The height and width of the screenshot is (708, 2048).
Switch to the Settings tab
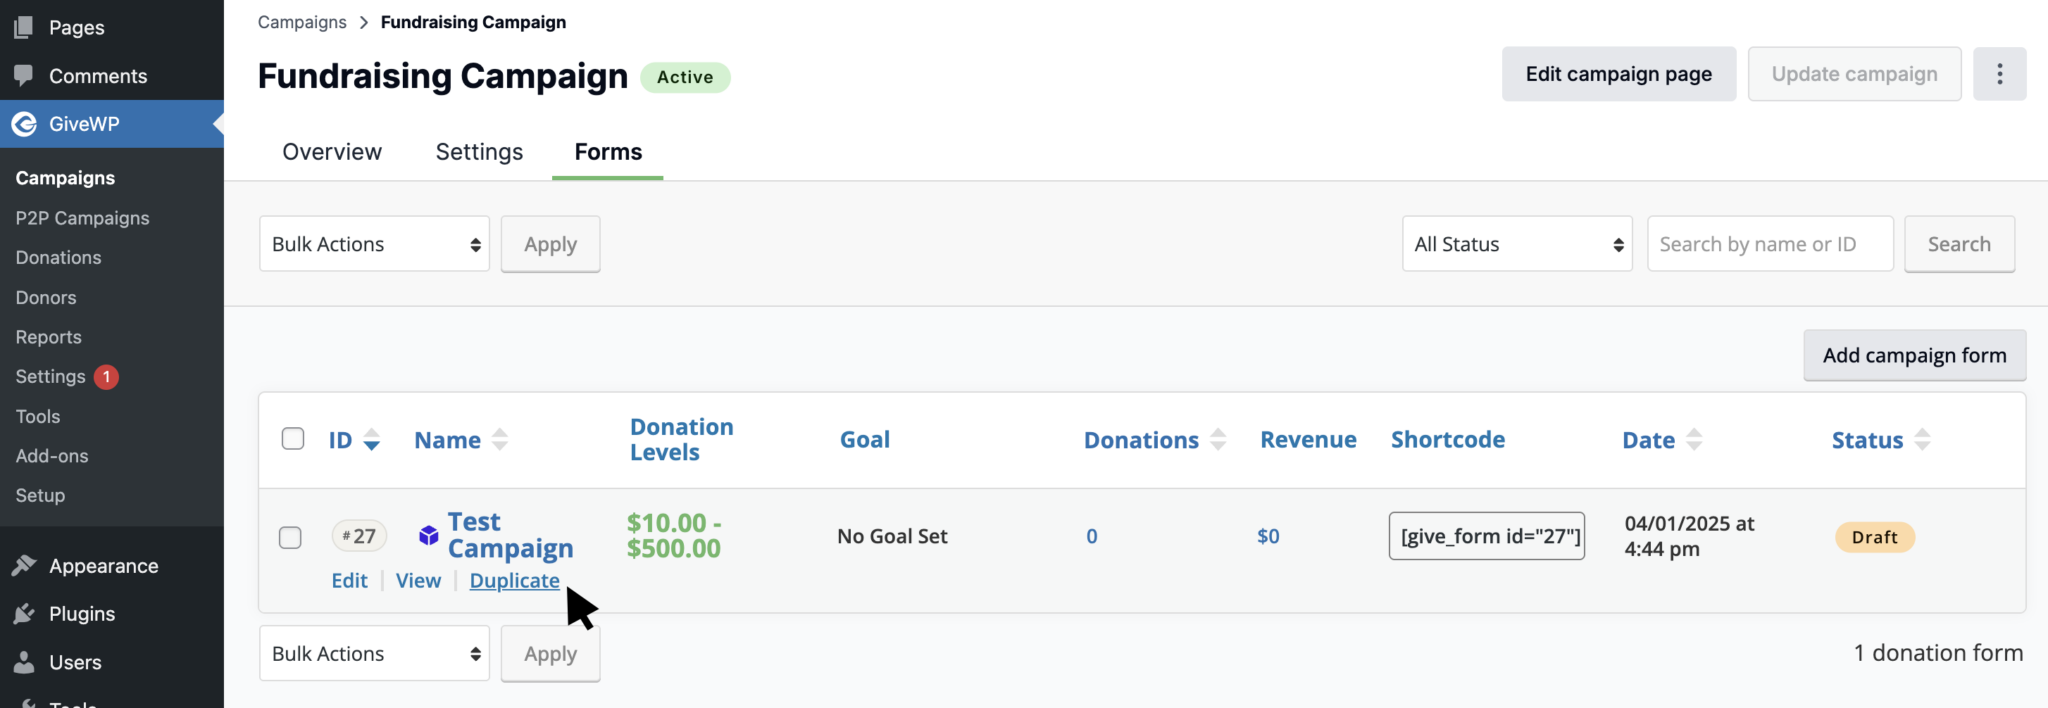point(479,152)
